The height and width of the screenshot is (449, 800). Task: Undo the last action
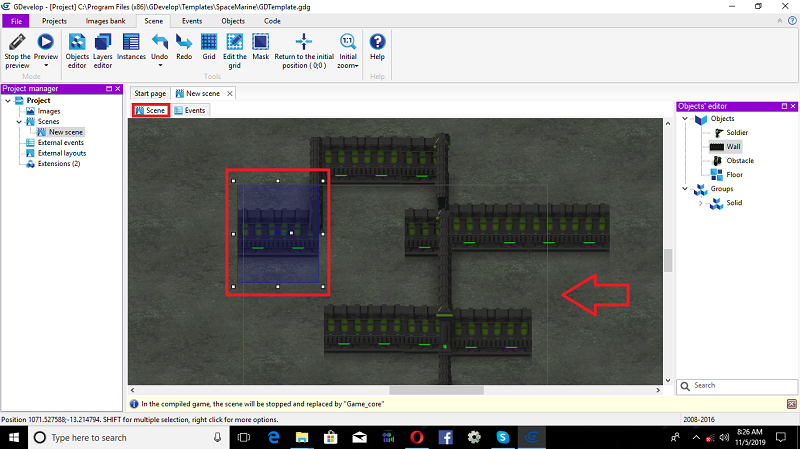click(160, 46)
